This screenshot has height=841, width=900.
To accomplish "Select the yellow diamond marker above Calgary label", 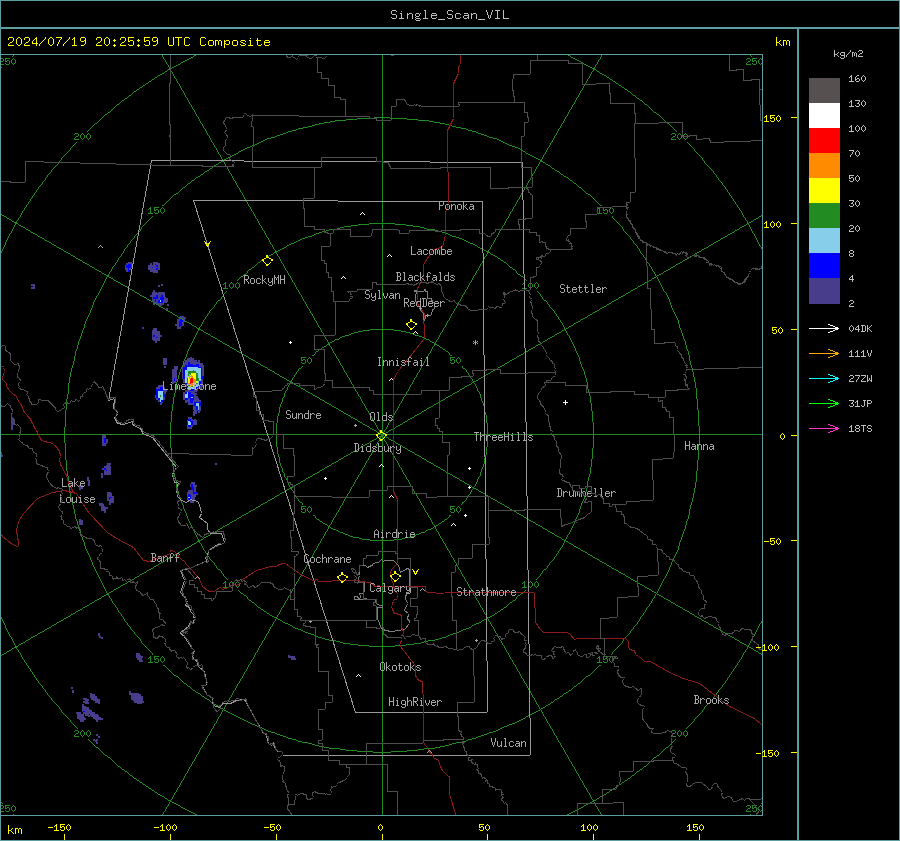I will coord(395,576).
